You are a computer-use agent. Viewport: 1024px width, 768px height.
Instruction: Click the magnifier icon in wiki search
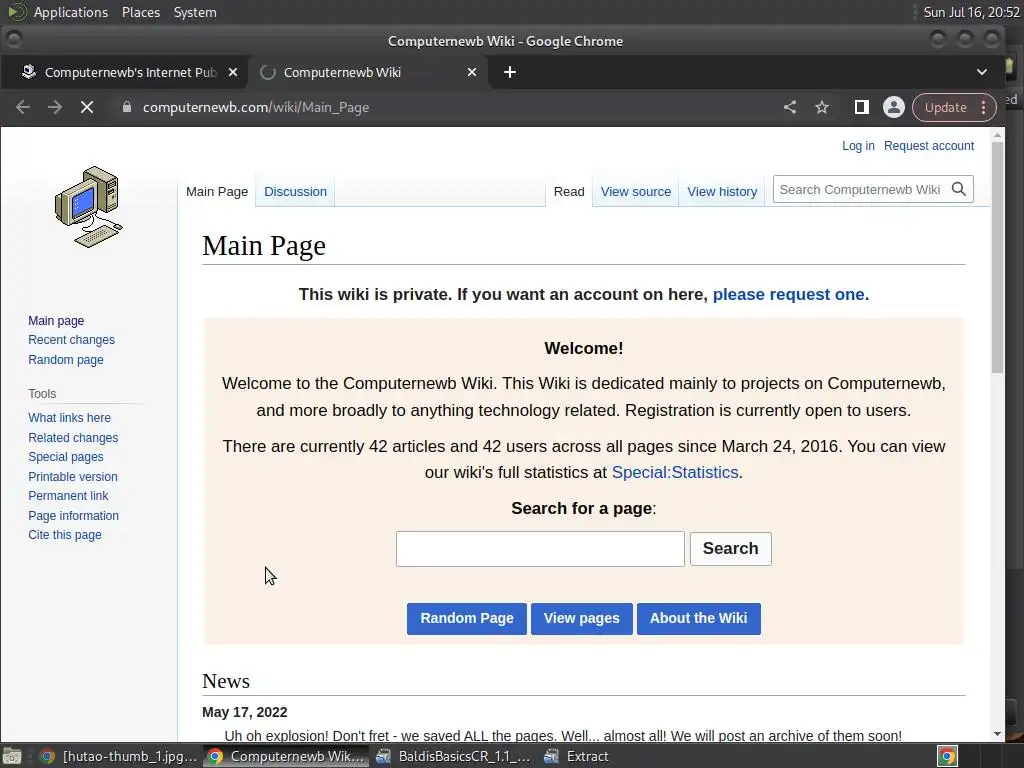(x=959, y=189)
